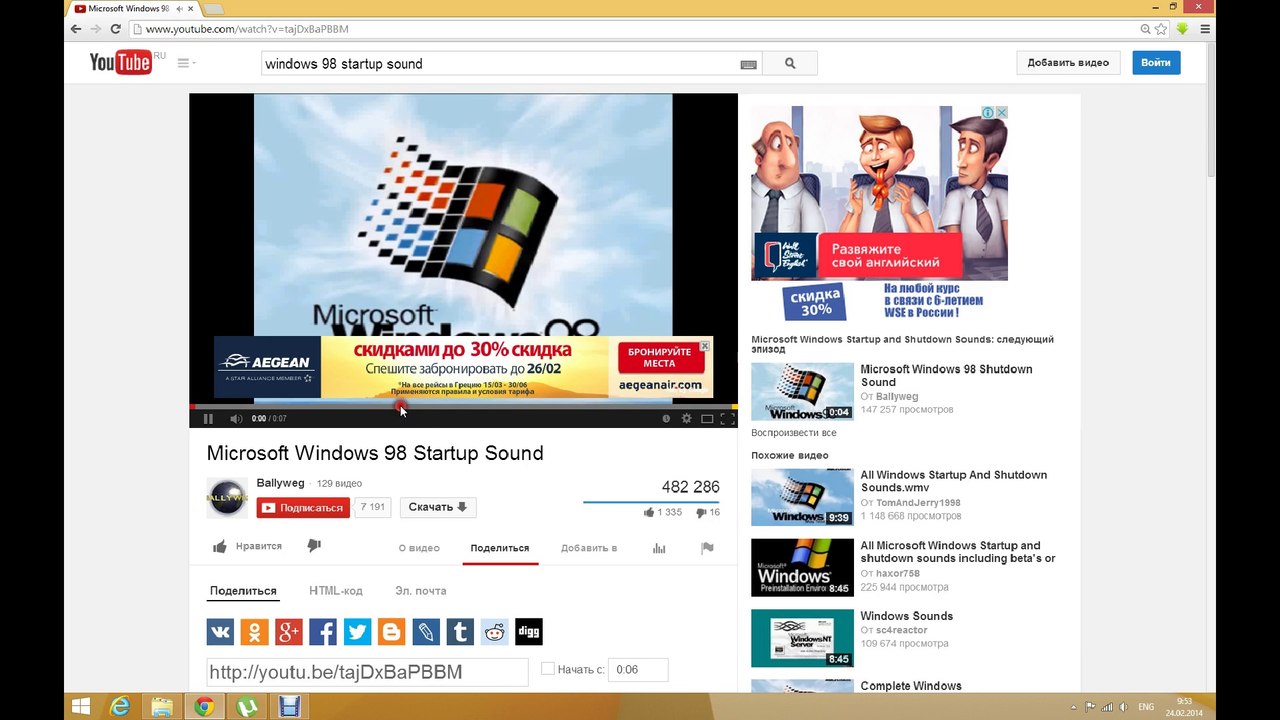1280x720 pixels.
Task: Share video on LiveJournal pencil icon
Action: tap(426, 631)
